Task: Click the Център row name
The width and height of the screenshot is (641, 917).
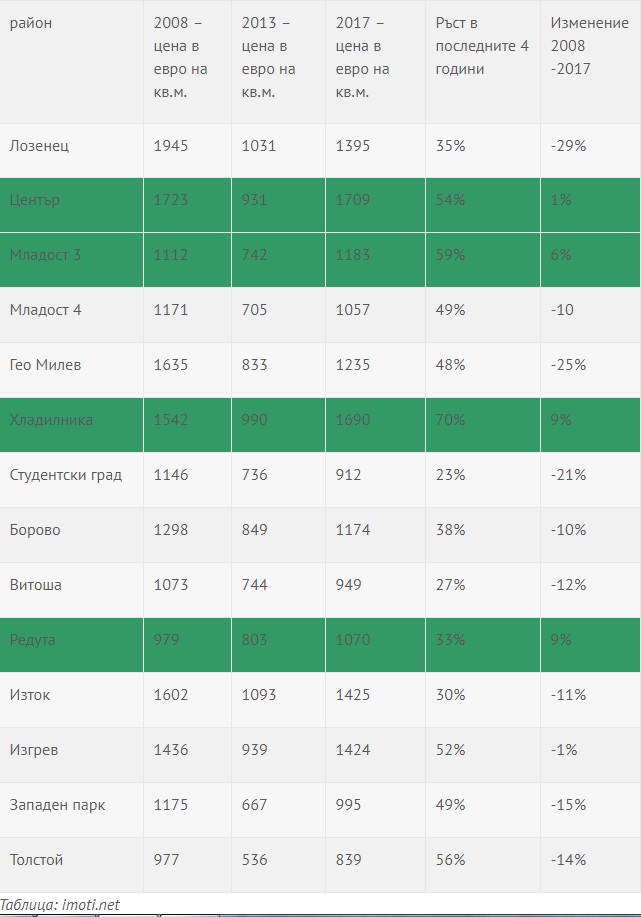Action: [35, 200]
